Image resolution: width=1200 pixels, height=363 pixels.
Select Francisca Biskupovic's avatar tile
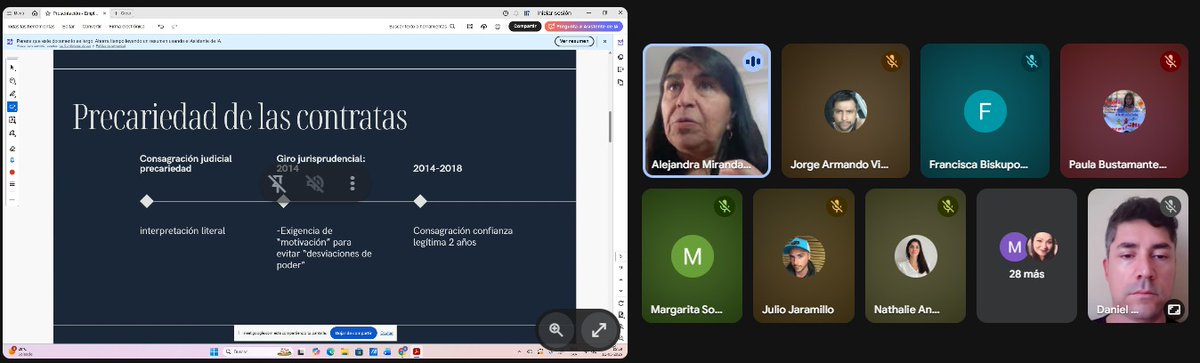tap(984, 110)
